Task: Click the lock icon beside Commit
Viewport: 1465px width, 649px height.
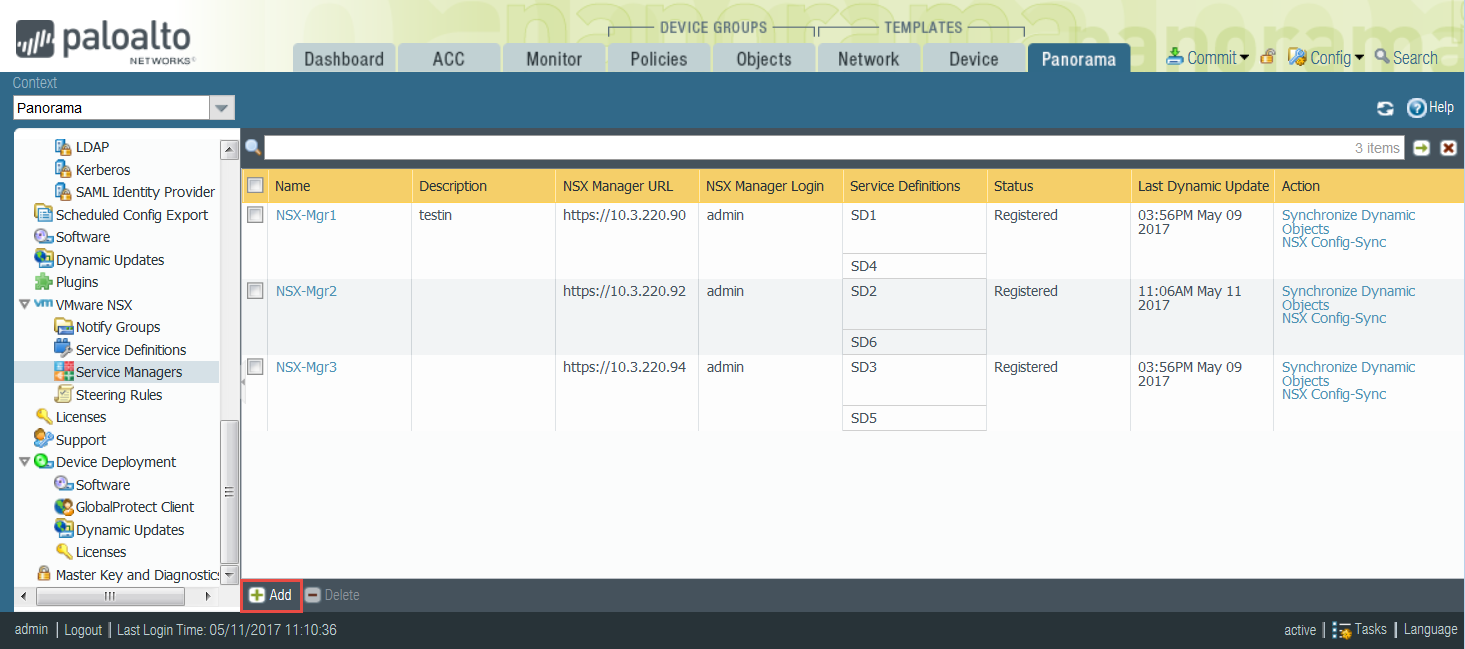Action: coord(1267,57)
